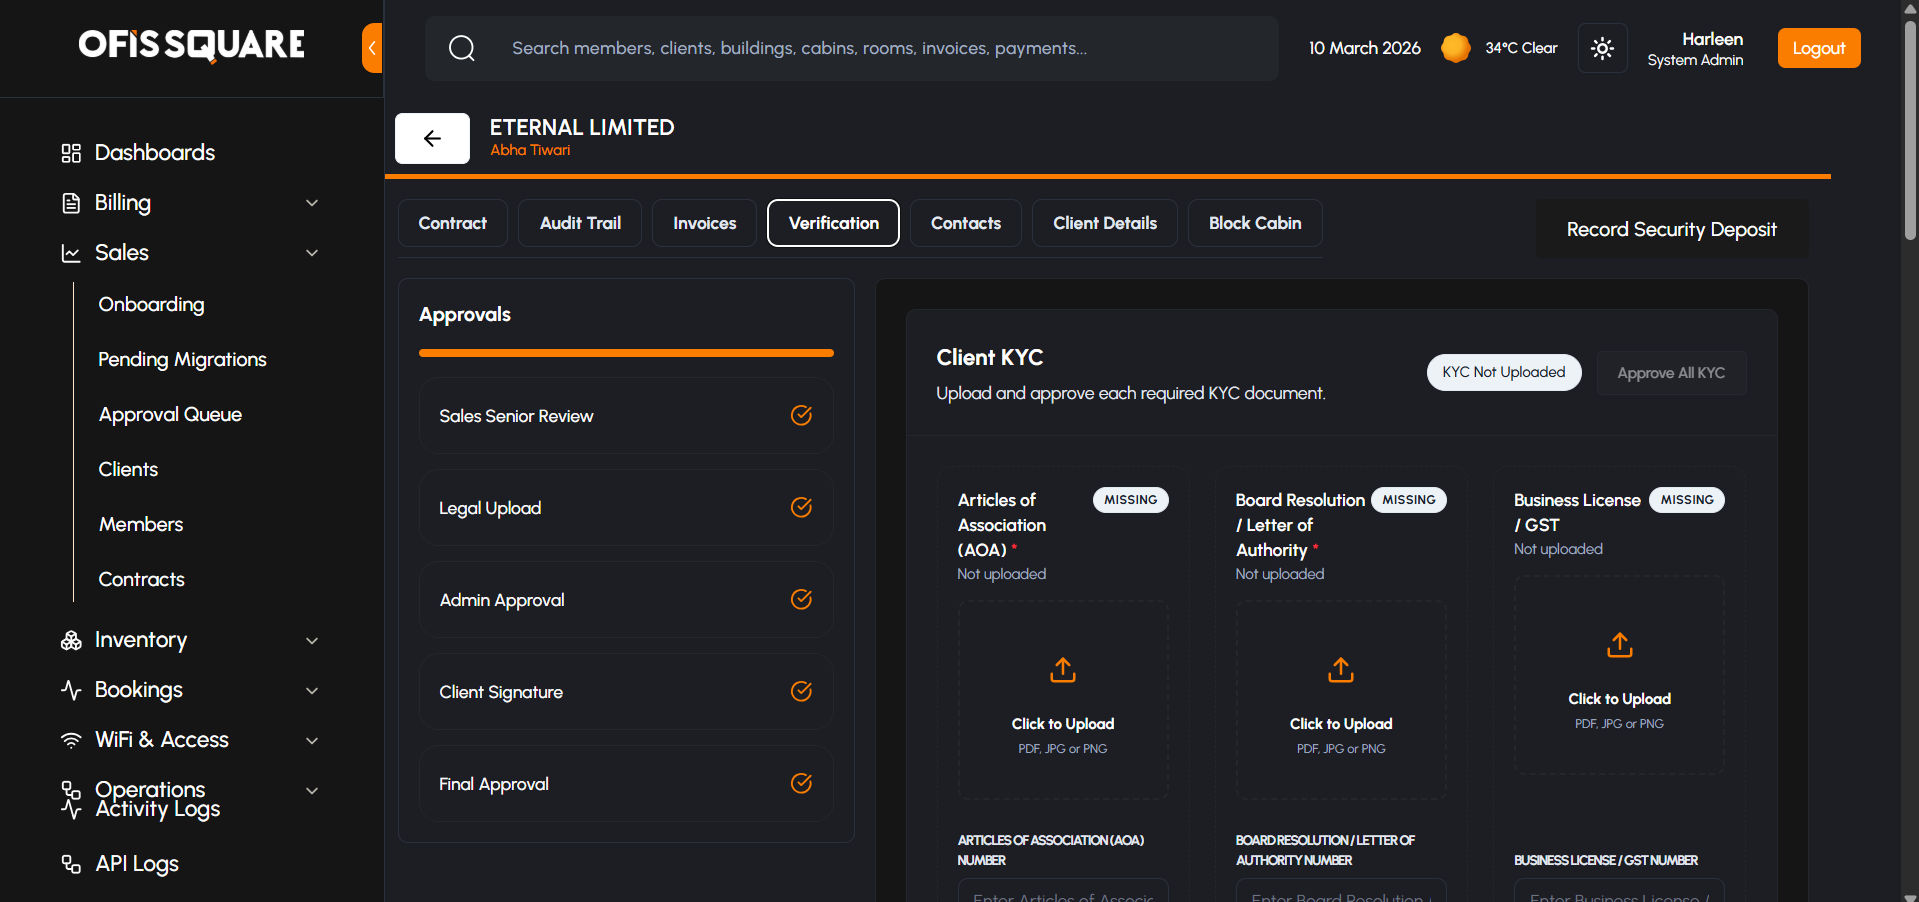Click the OFIS SQUARE logo

(x=192, y=45)
